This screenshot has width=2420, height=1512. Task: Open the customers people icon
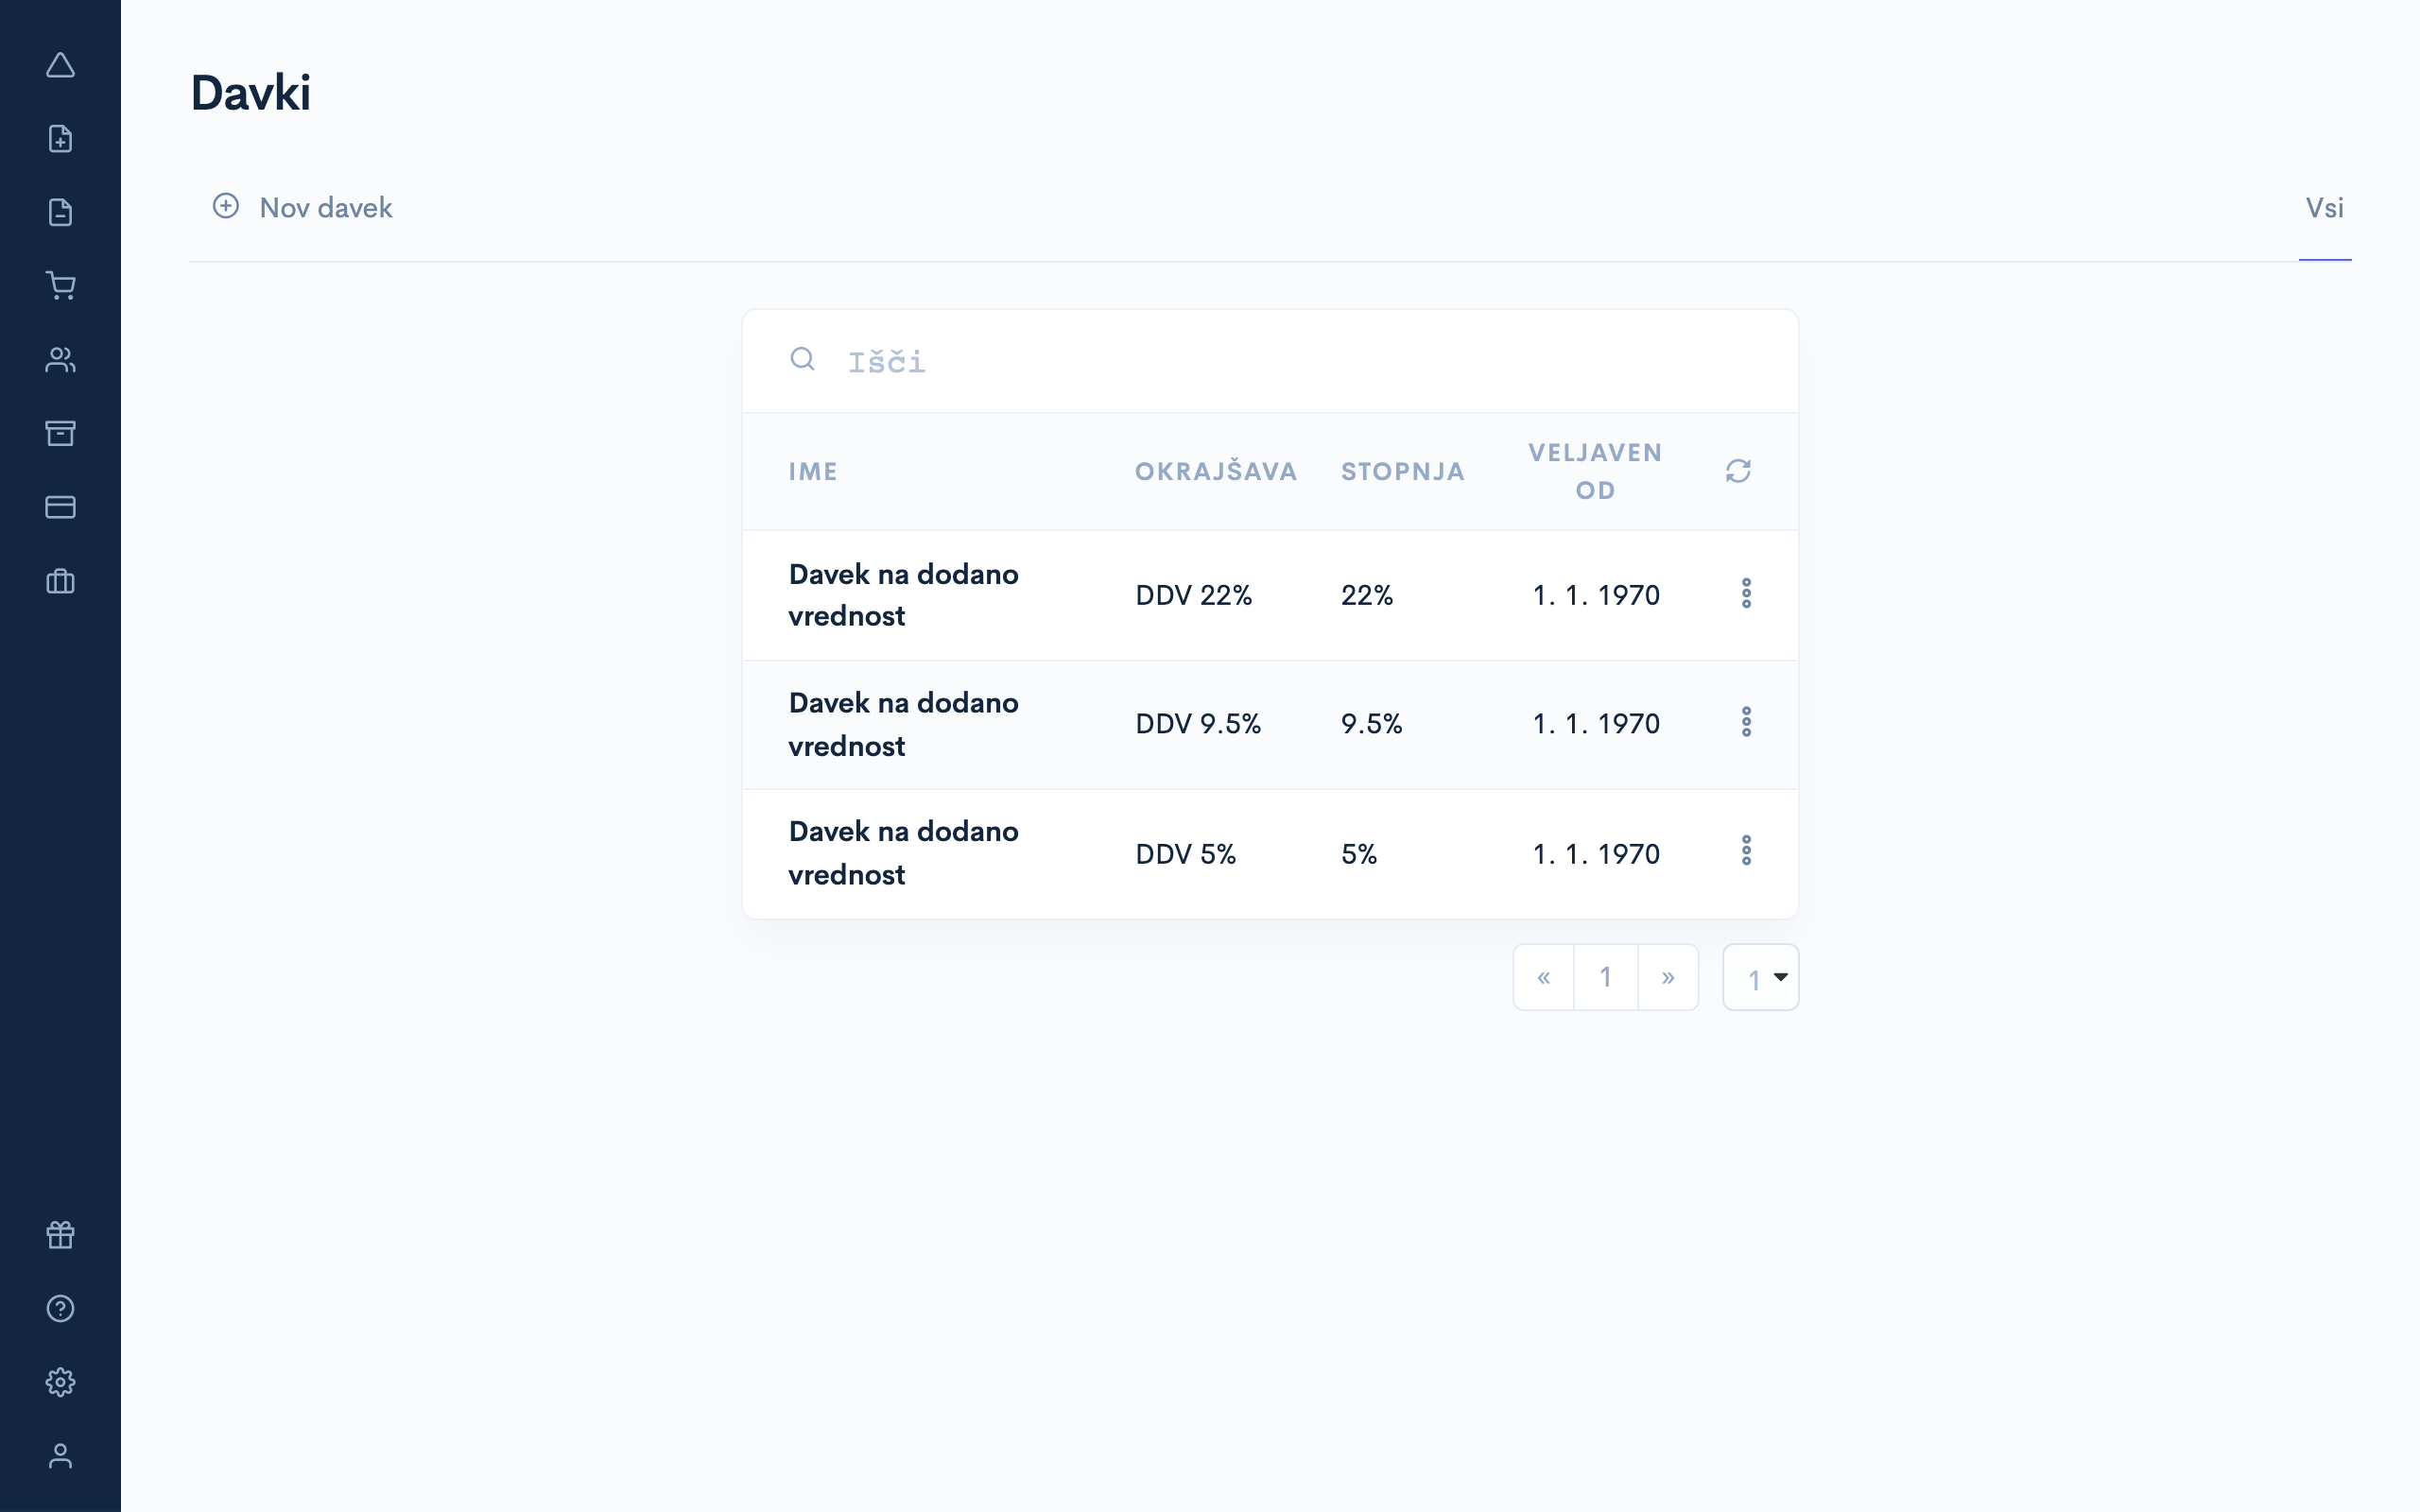click(x=60, y=360)
